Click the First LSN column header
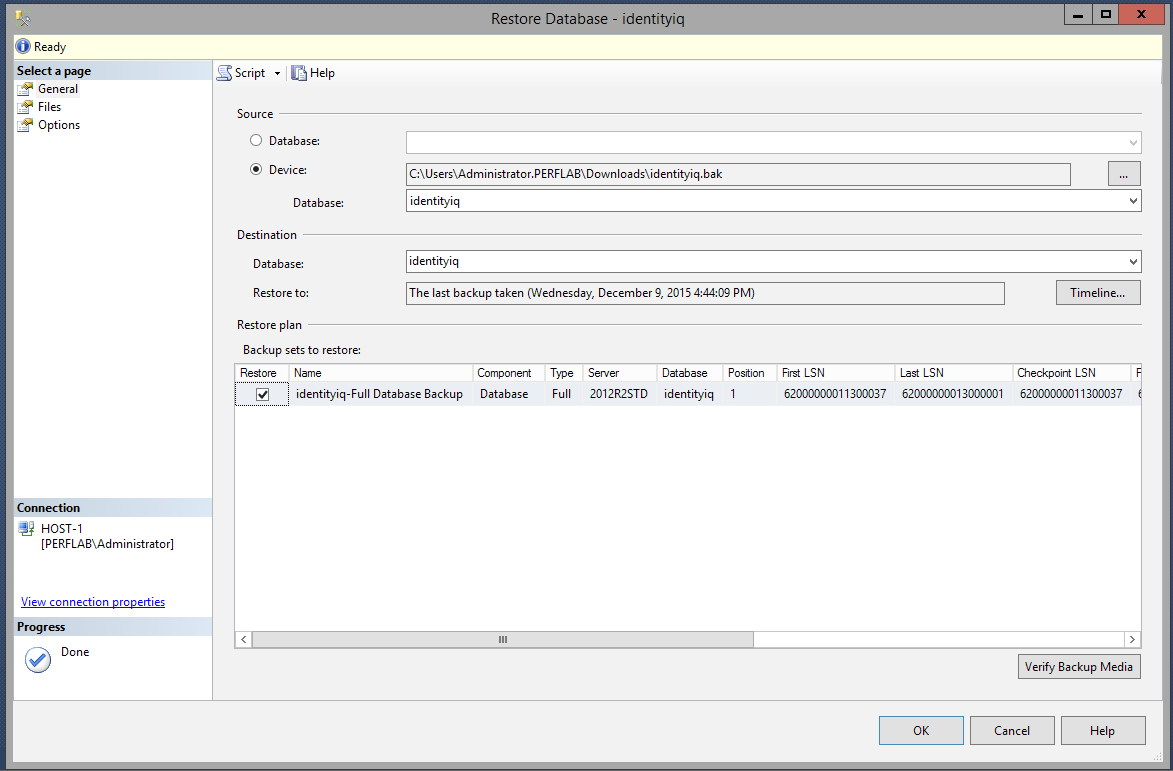The width and height of the screenshot is (1173, 771). point(836,373)
